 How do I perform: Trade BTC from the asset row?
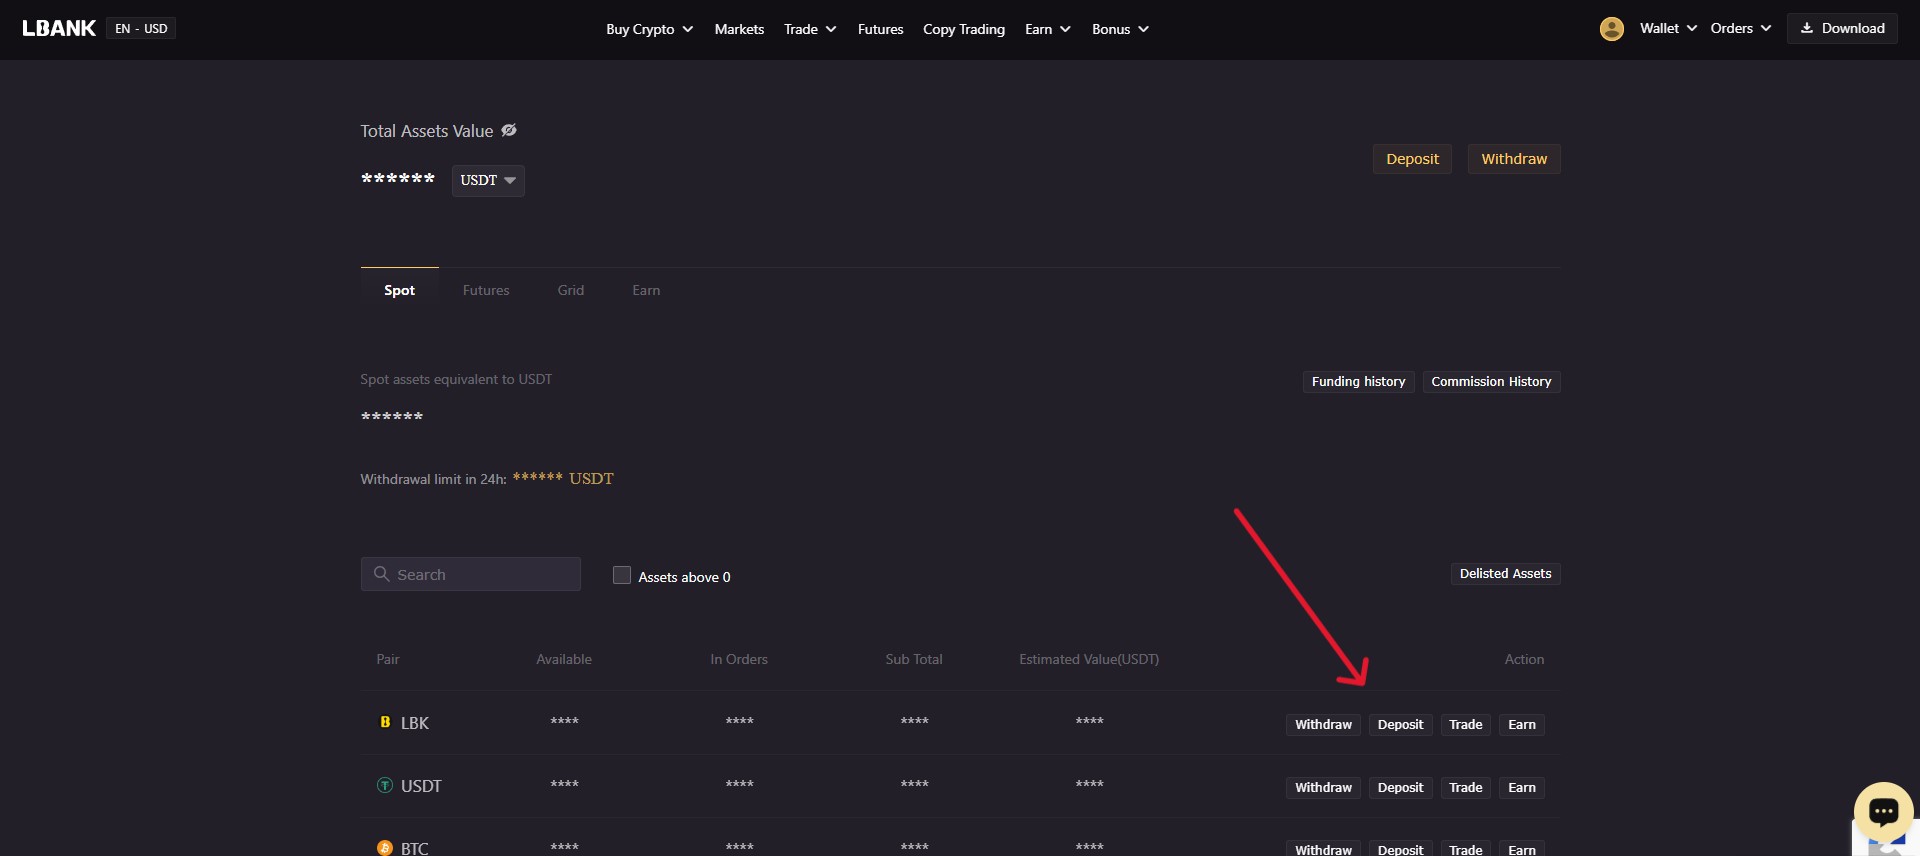point(1465,848)
